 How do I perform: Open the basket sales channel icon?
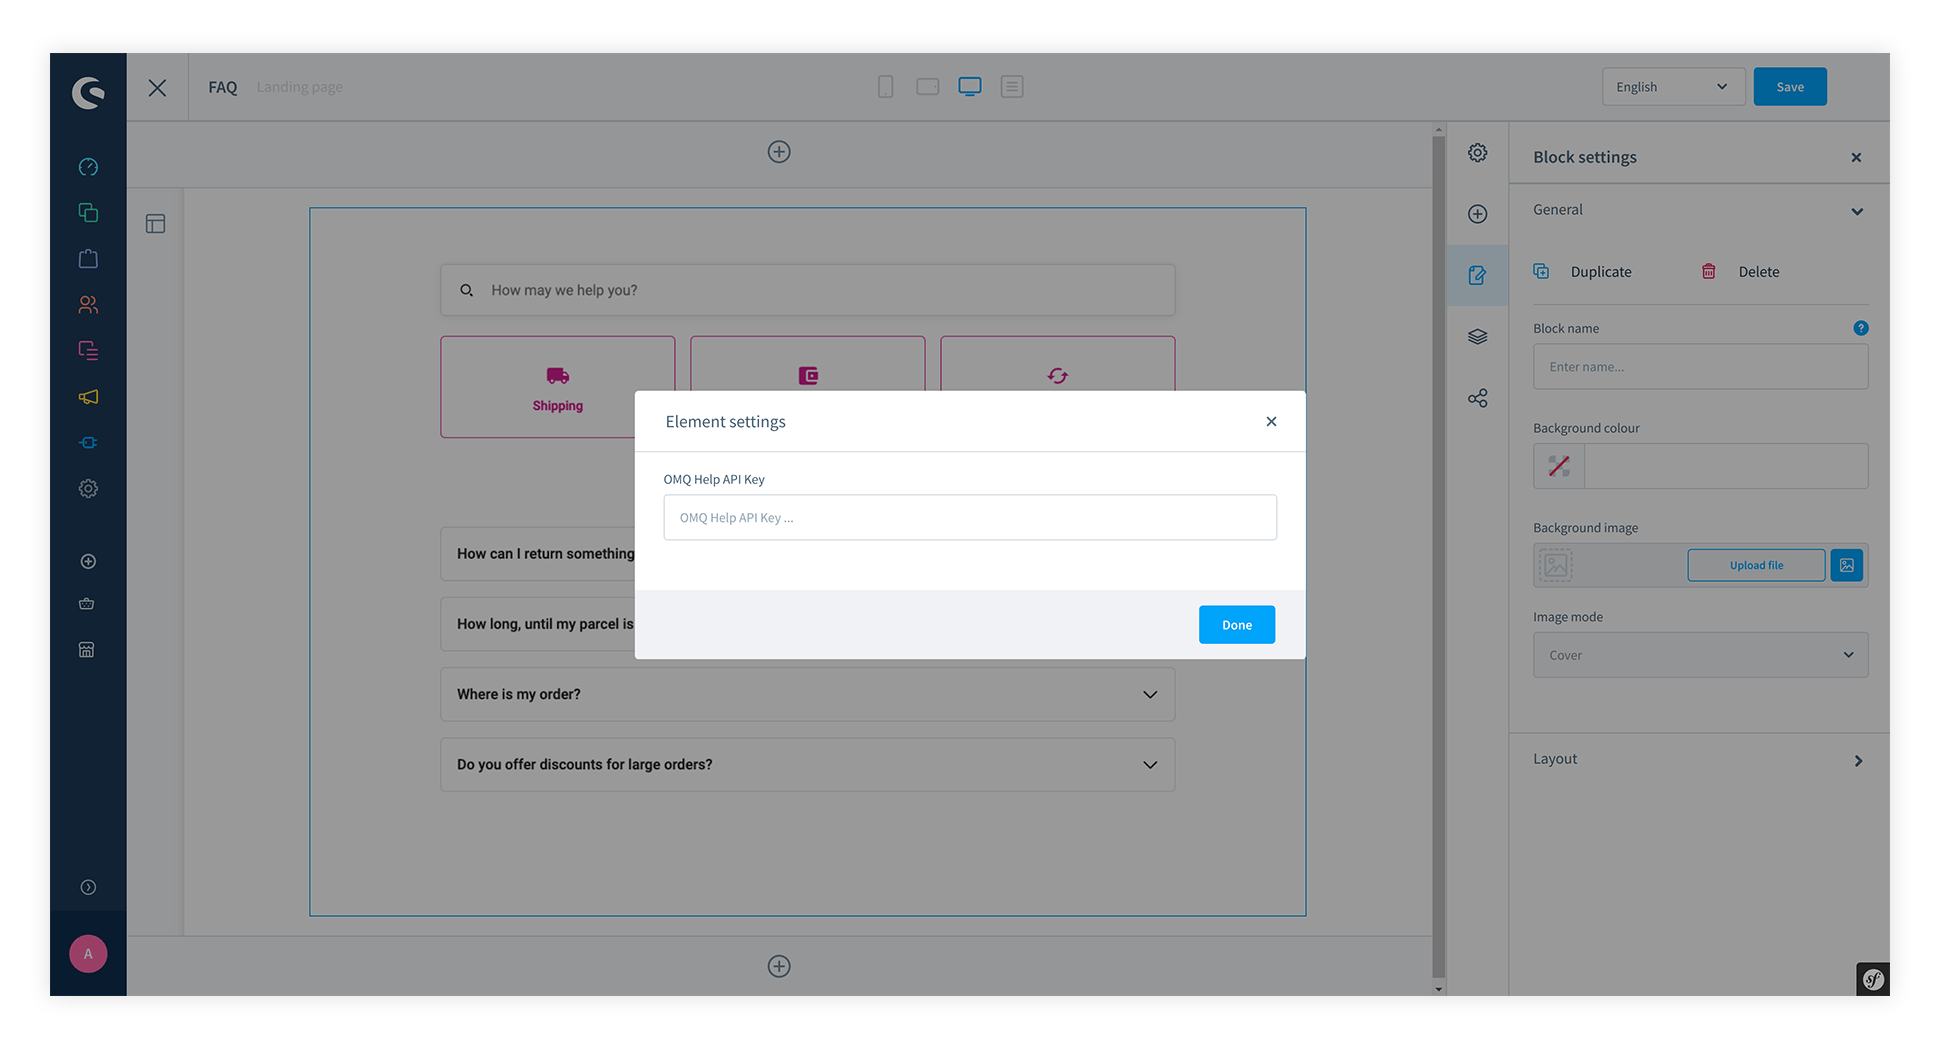tap(87, 604)
